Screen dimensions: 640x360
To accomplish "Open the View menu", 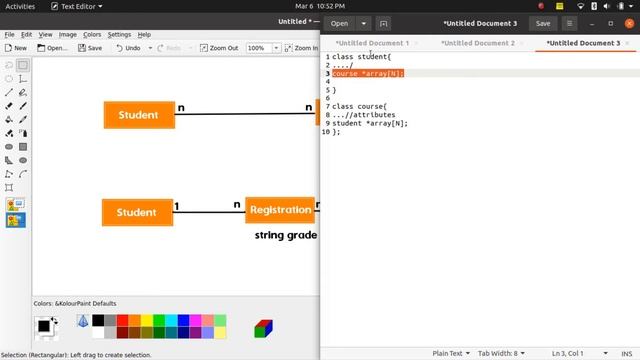I will pyautogui.click(x=45, y=35).
